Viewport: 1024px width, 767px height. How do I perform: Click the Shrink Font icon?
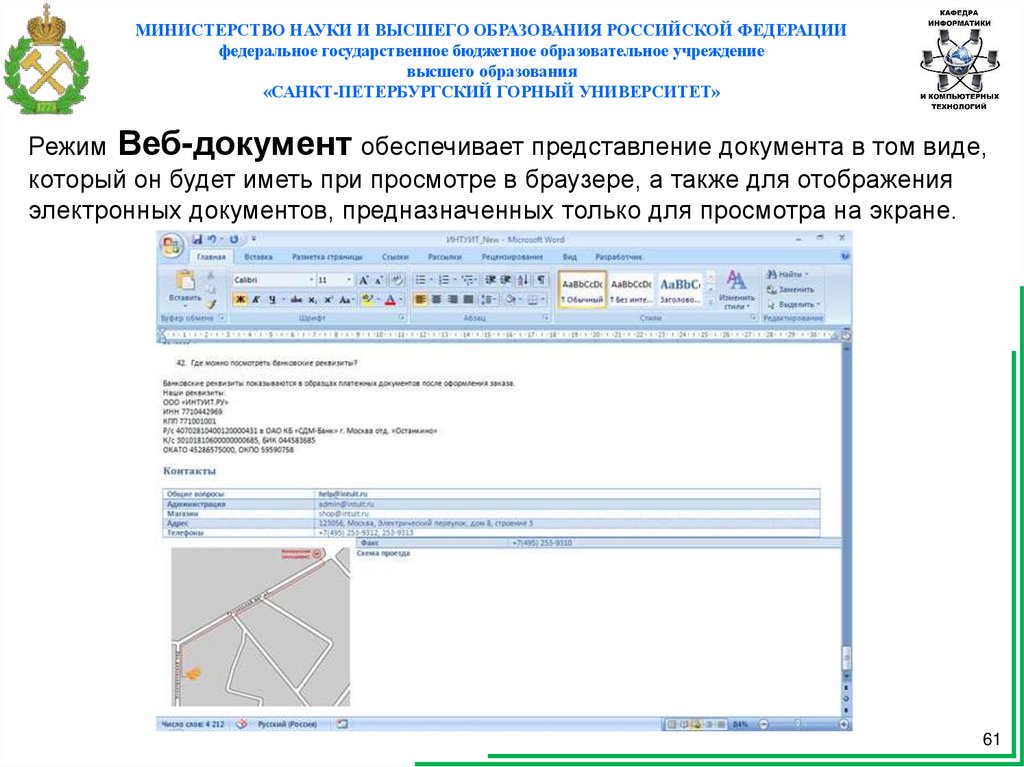(x=377, y=280)
